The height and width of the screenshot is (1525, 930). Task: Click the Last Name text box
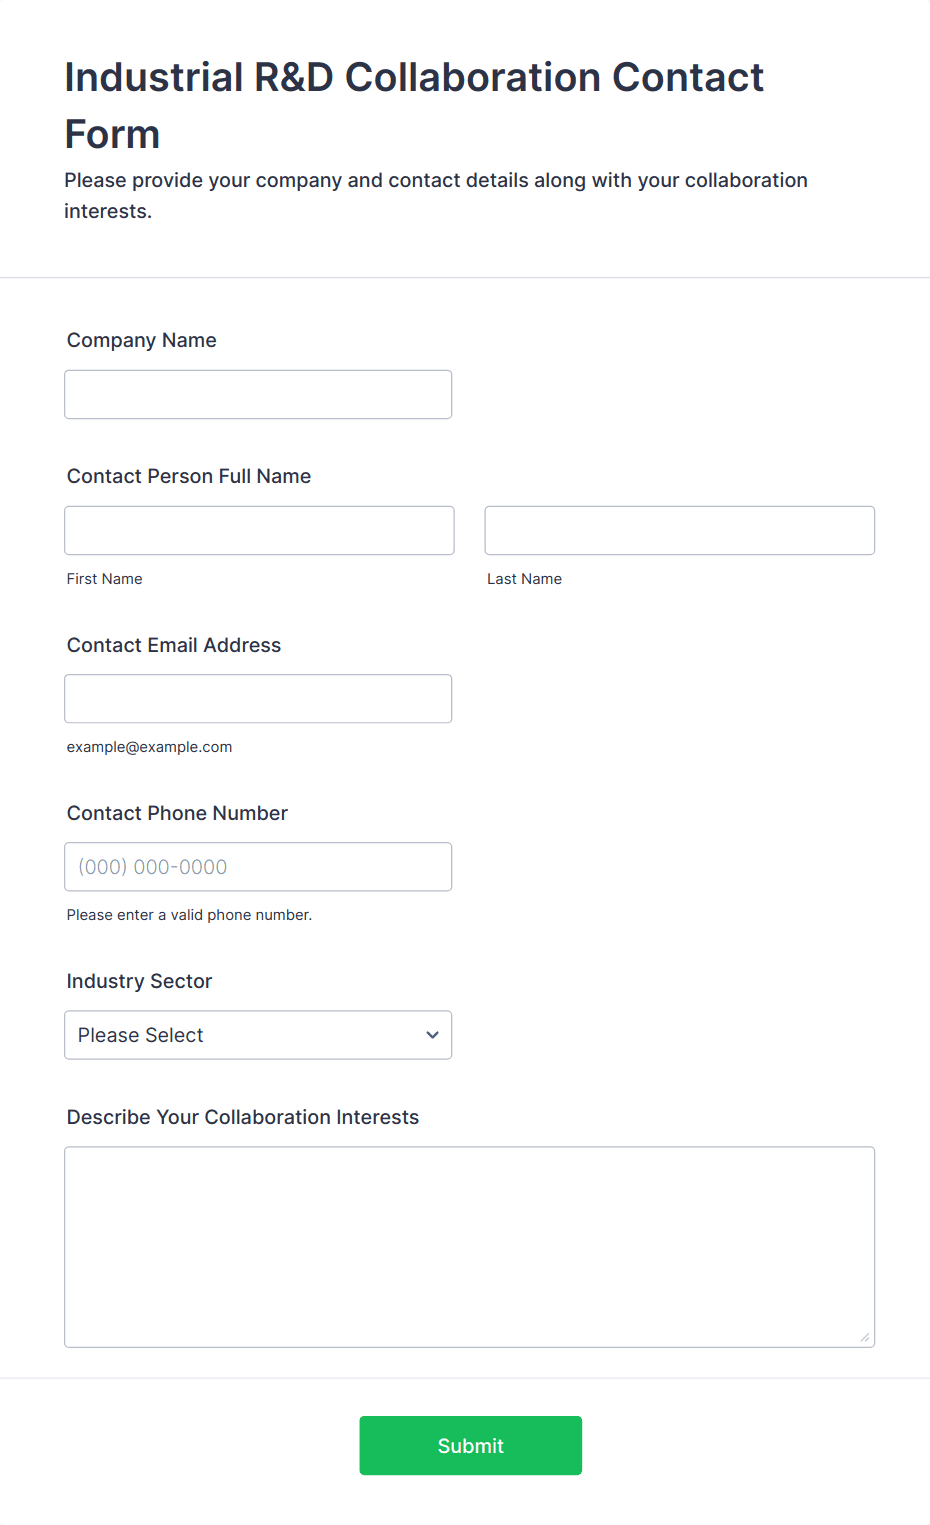(x=679, y=531)
